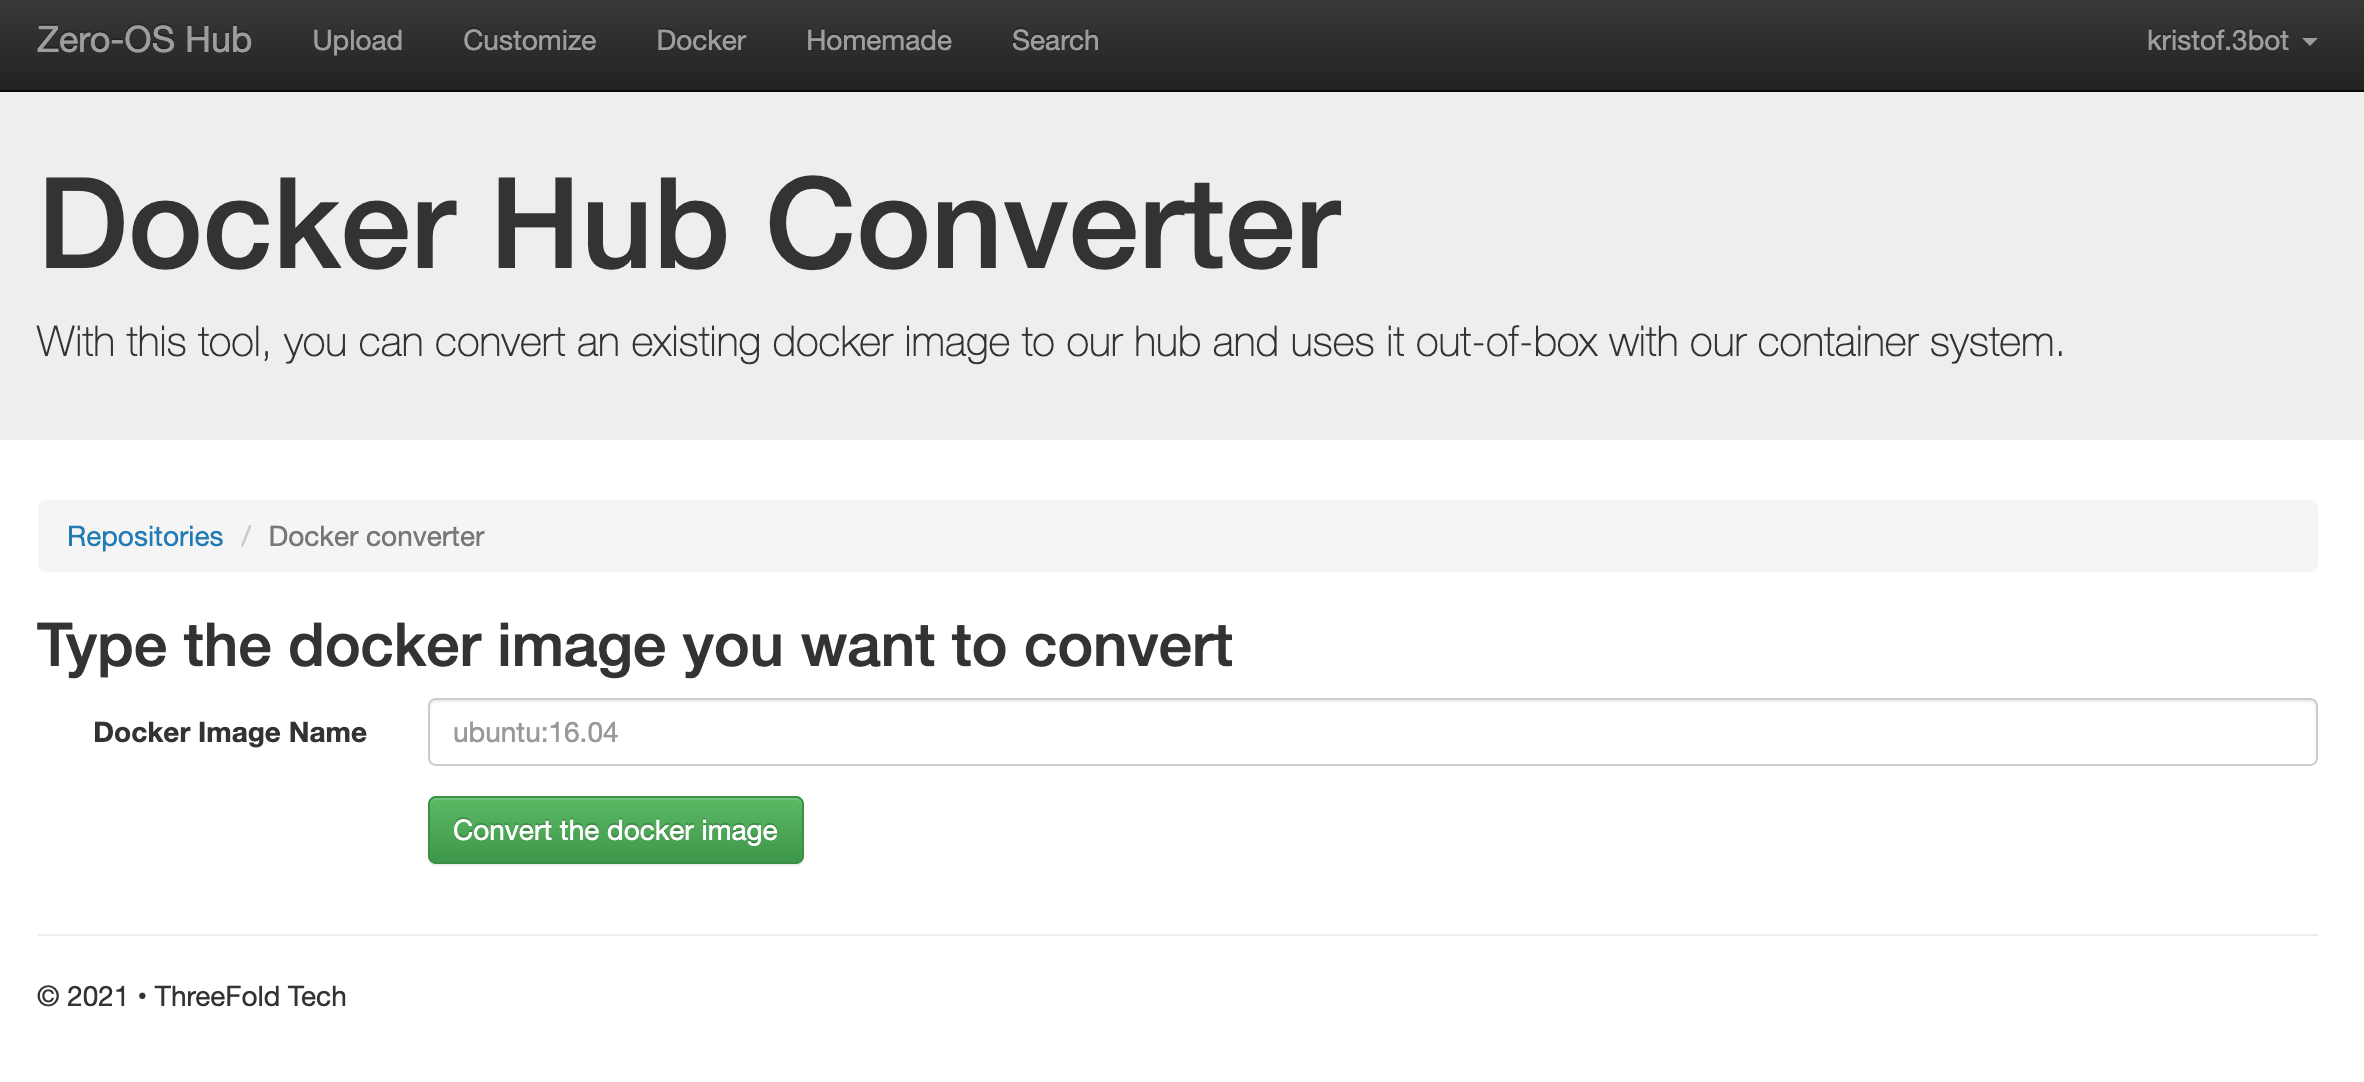2364x1082 pixels.
Task: Follow the Repositories breadcrumb link
Action: [x=145, y=536]
